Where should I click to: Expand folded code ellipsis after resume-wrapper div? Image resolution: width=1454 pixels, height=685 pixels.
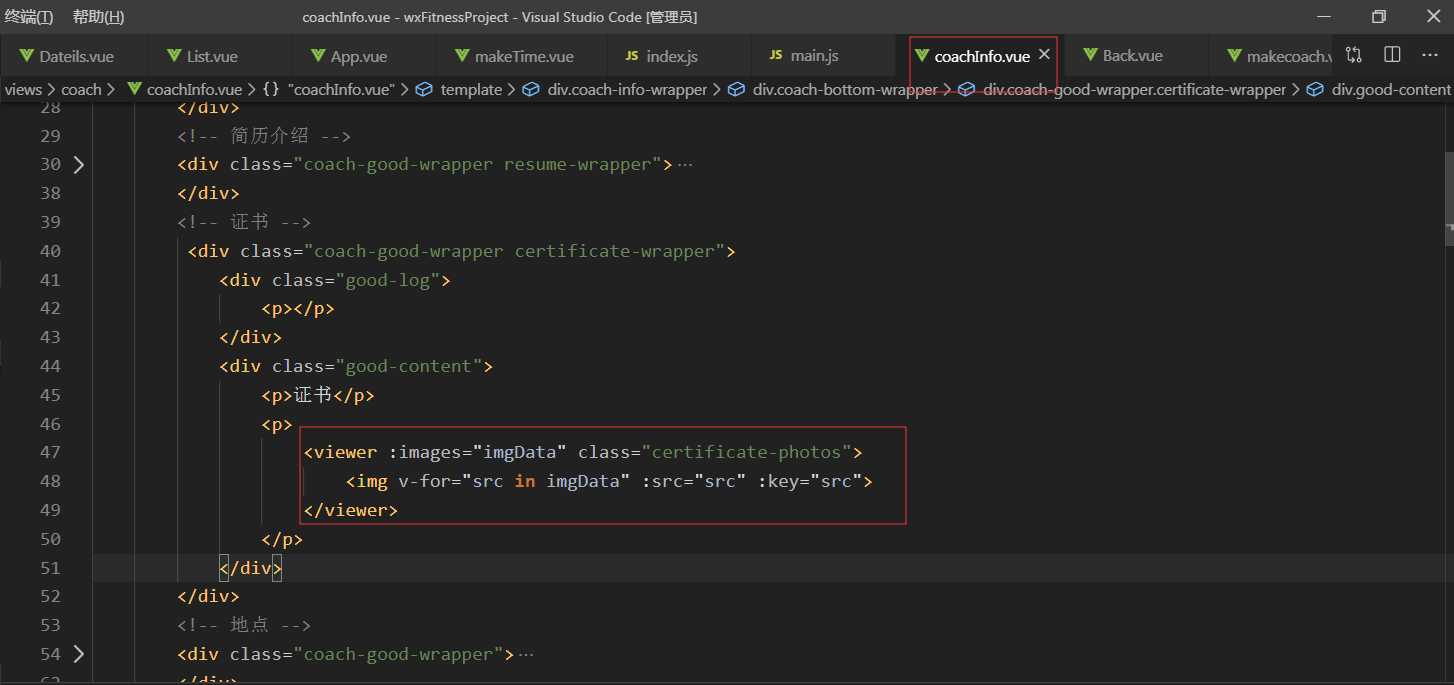(x=685, y=165)
